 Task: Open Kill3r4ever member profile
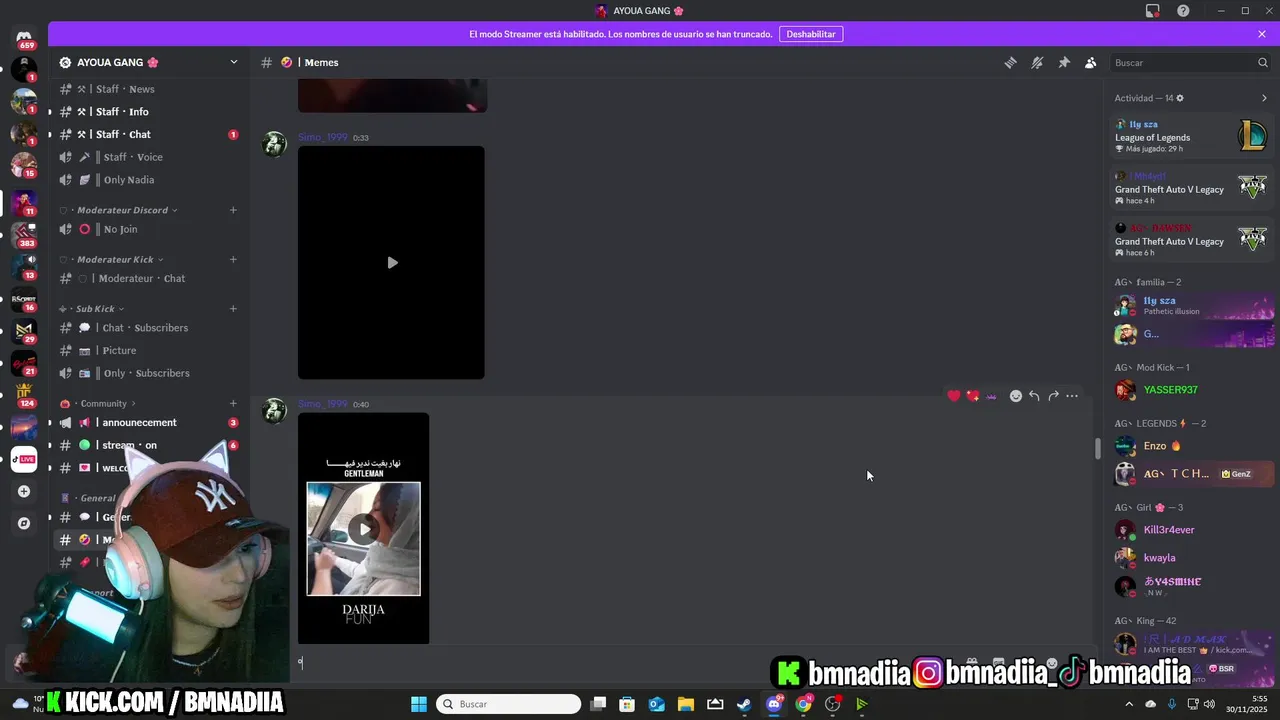1190,530
